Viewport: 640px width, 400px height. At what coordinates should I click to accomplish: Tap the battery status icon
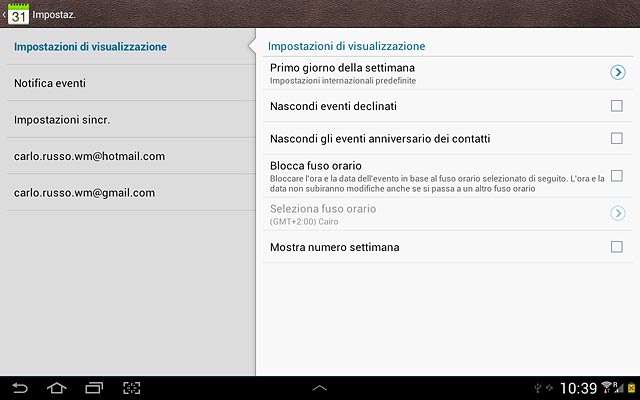632,388
